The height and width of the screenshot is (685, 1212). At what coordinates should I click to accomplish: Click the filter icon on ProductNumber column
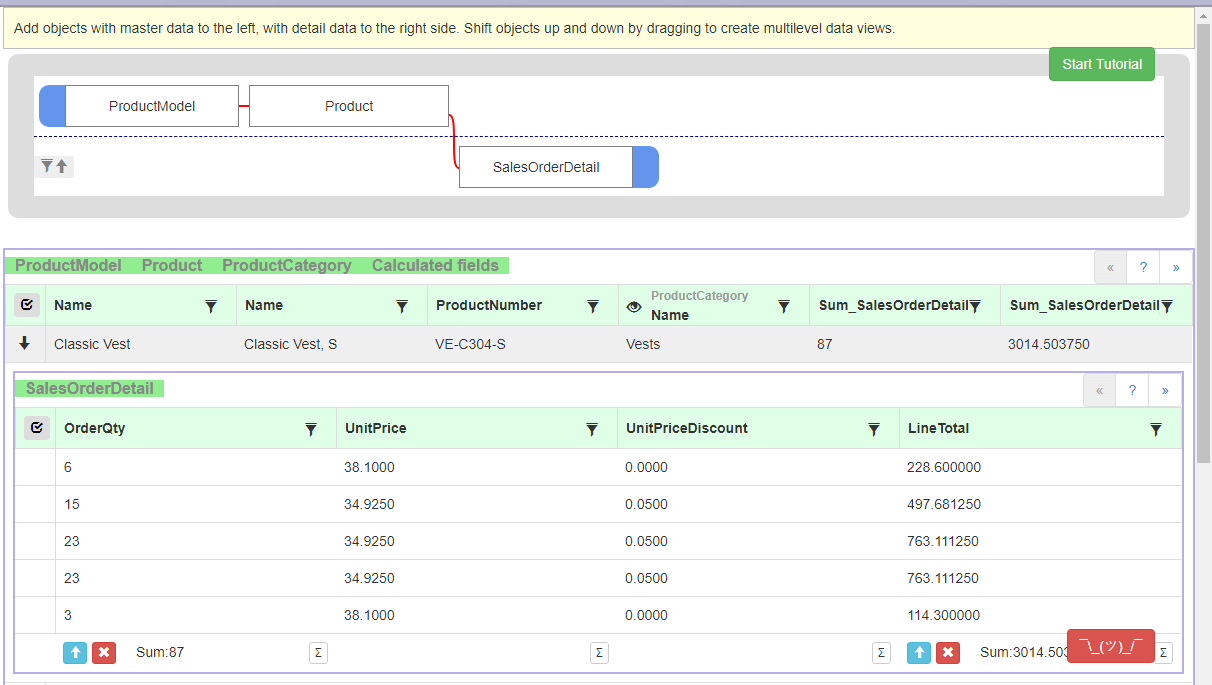[x=593, y=306]
